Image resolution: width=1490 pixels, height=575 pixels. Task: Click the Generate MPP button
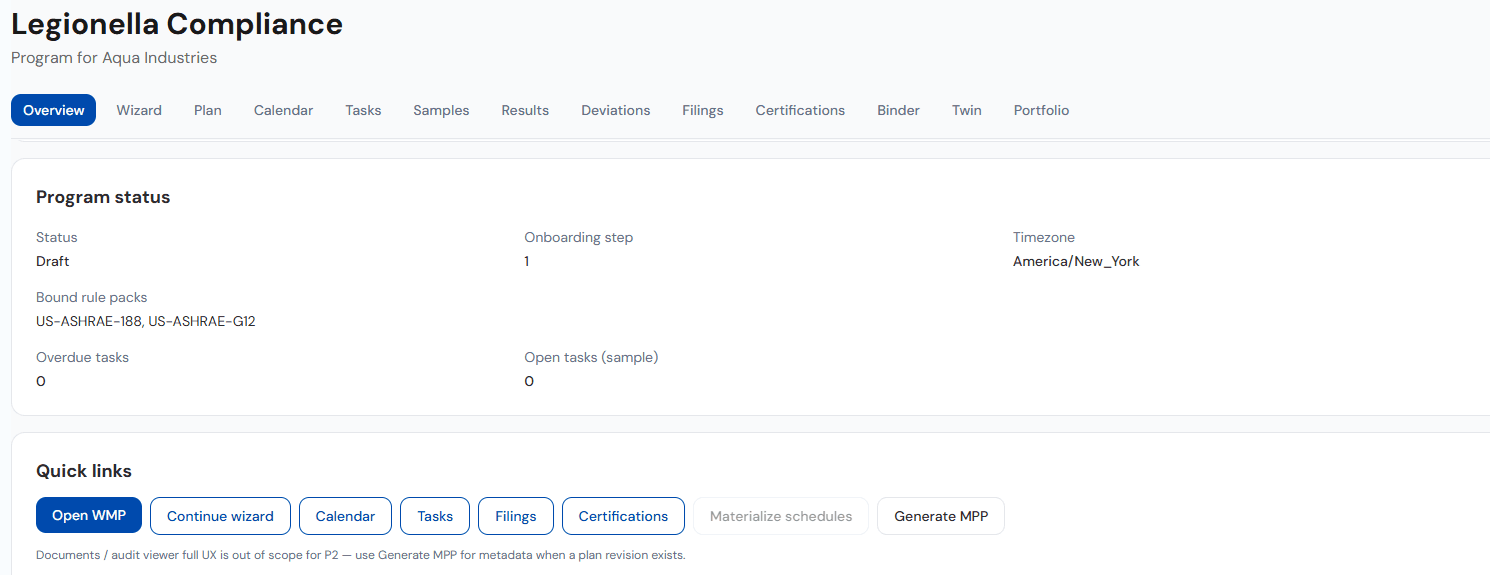[941, 516]
